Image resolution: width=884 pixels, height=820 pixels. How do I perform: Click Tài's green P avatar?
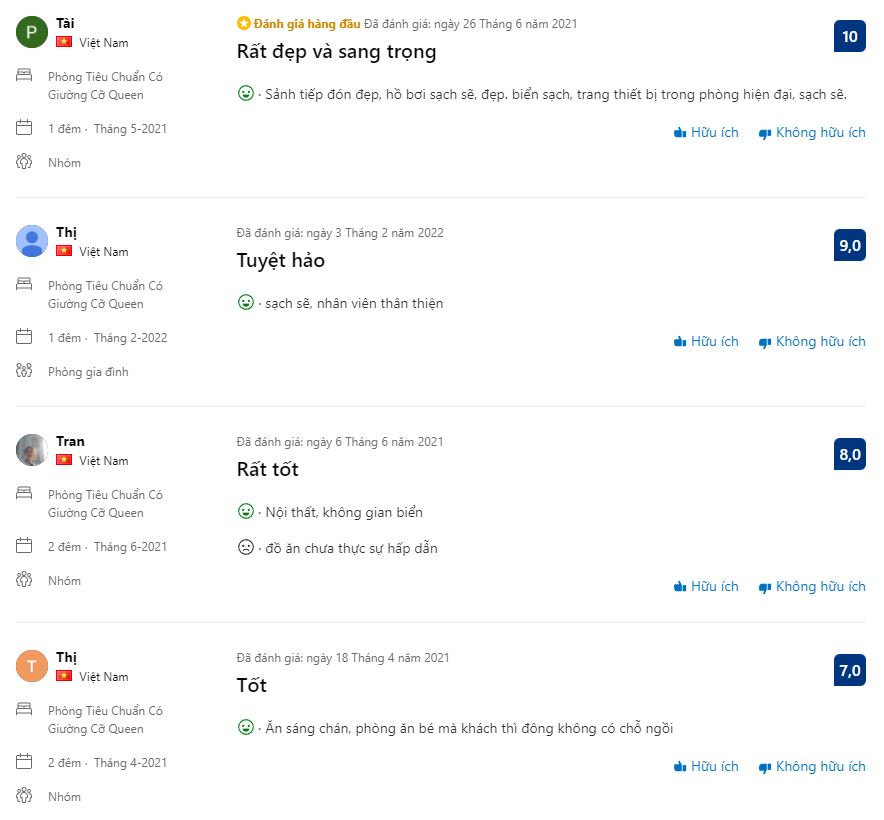(x=32, y=32)
